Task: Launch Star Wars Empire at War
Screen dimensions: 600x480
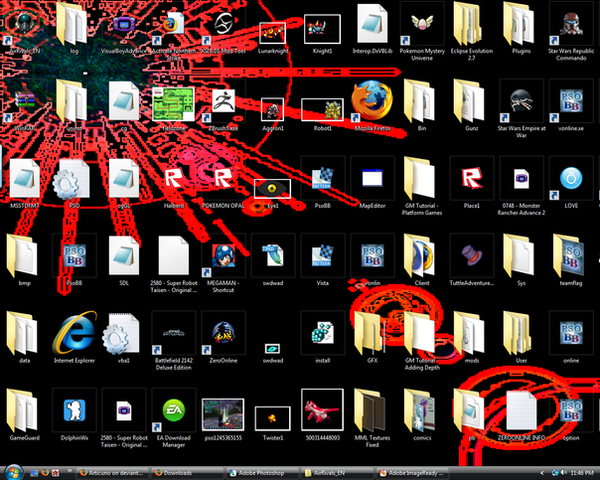Action: (x=521, y=101)
